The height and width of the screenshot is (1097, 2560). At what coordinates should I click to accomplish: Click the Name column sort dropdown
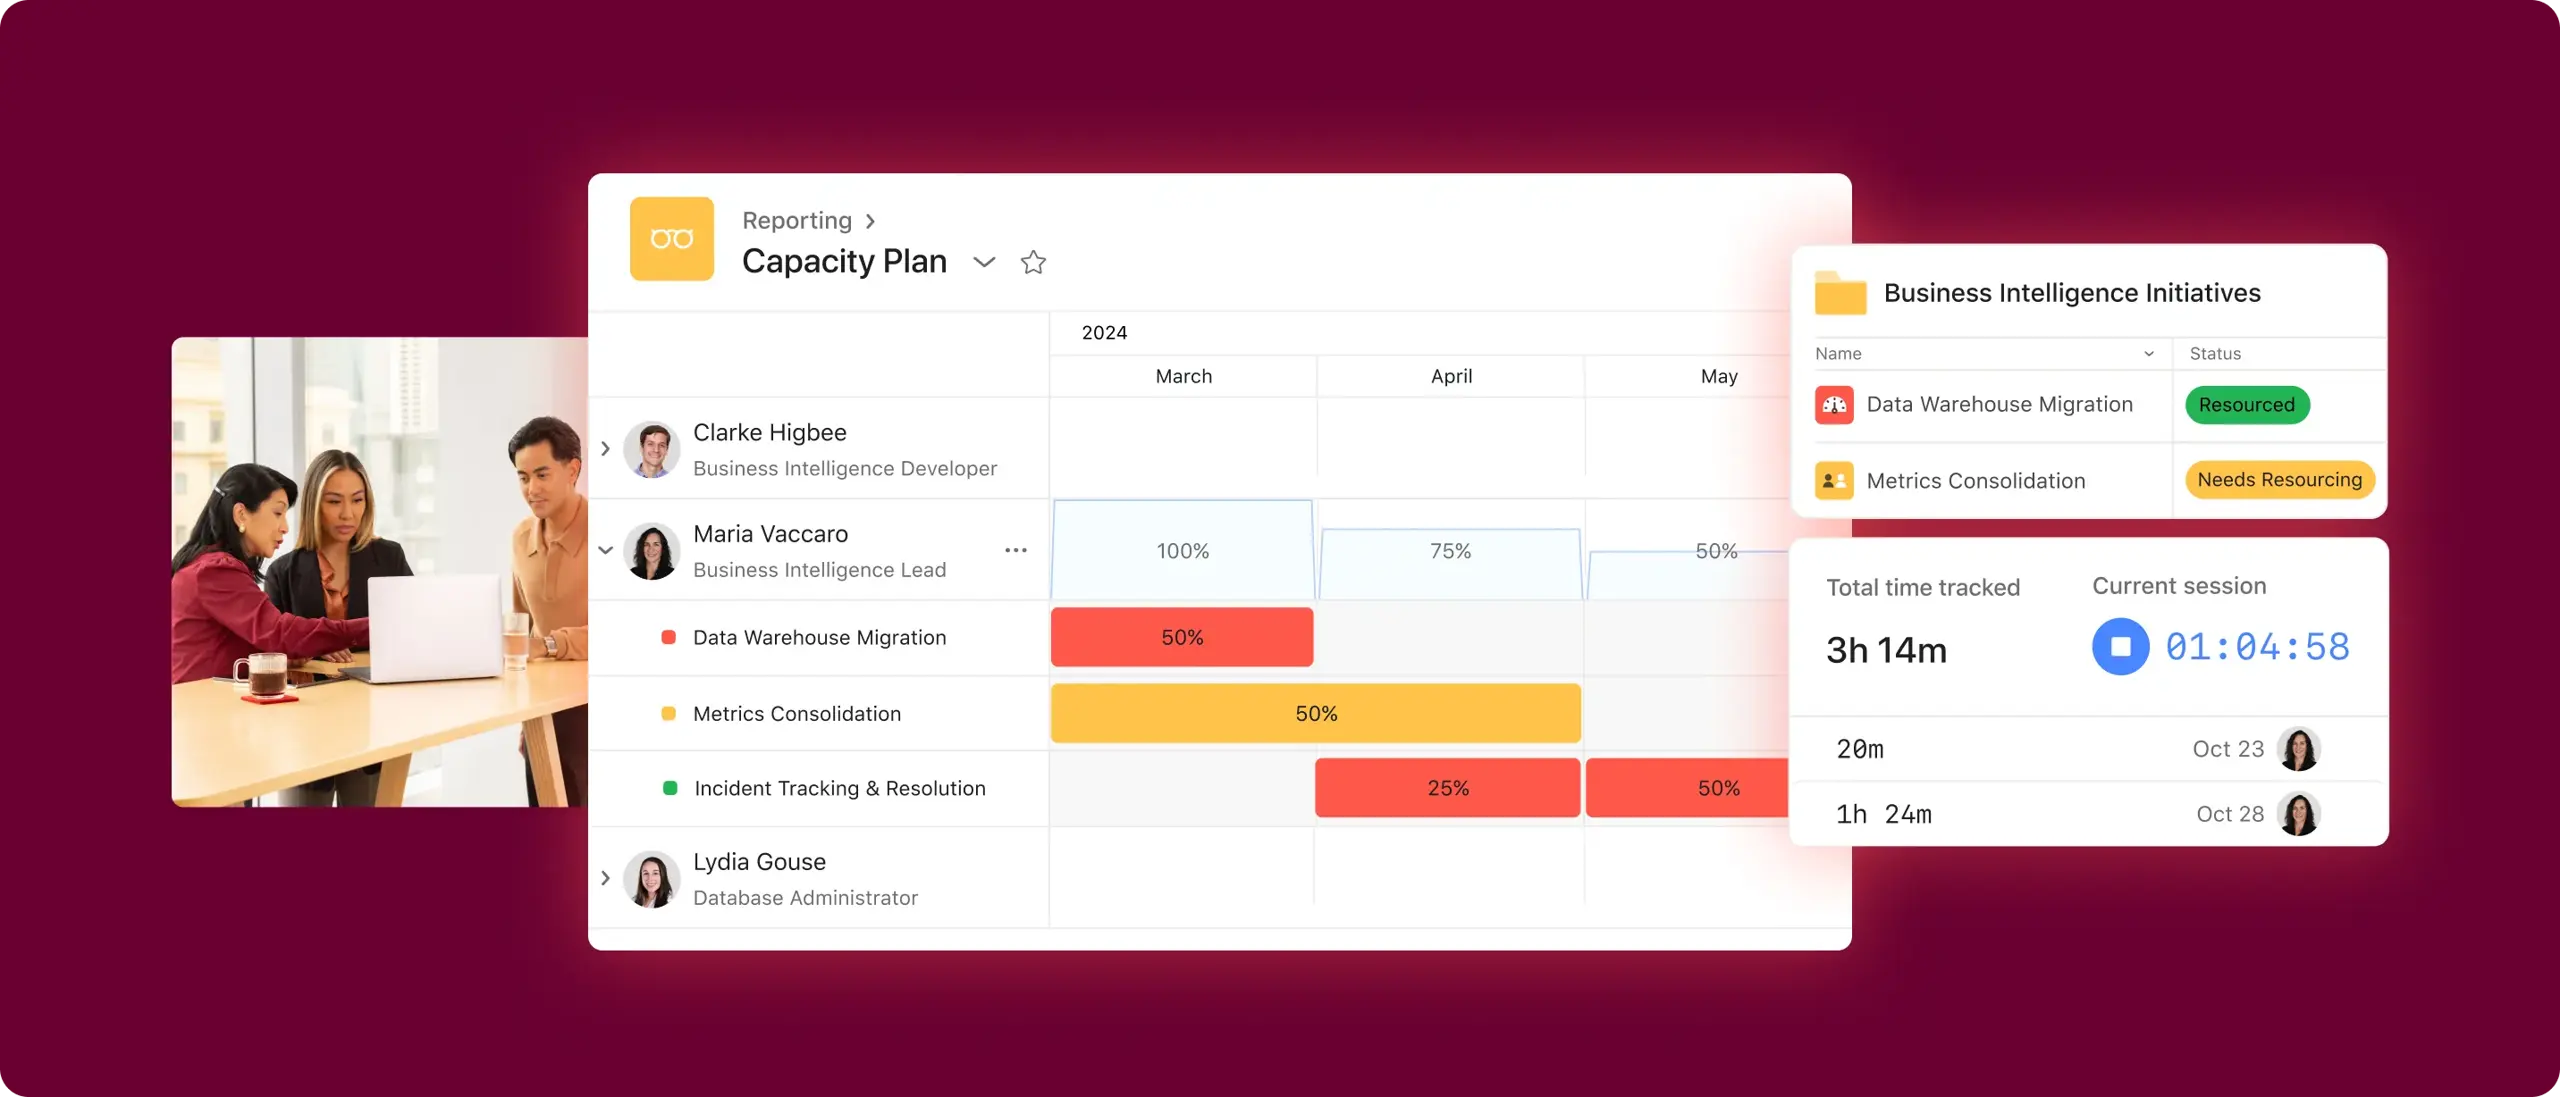pyautogui.click(x=2149, y=353)
